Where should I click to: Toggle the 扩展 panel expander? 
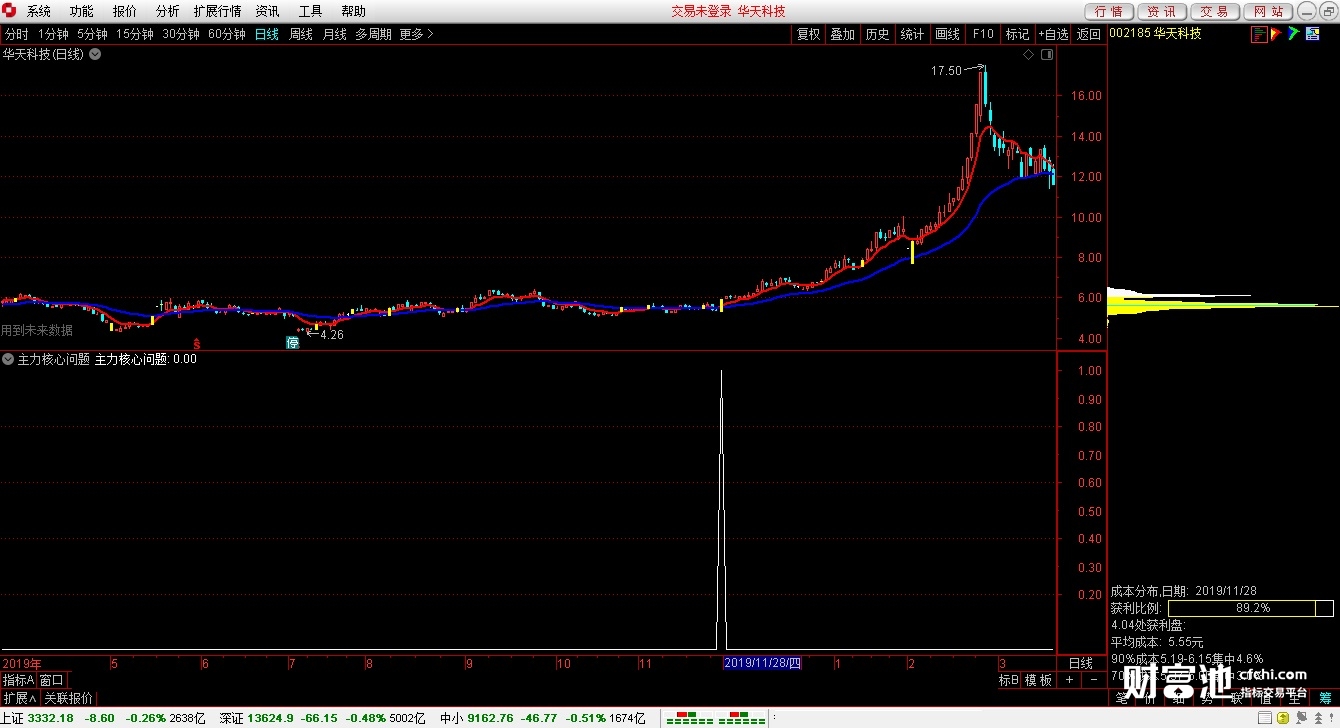pyautogui.click(x=20, y=698)
